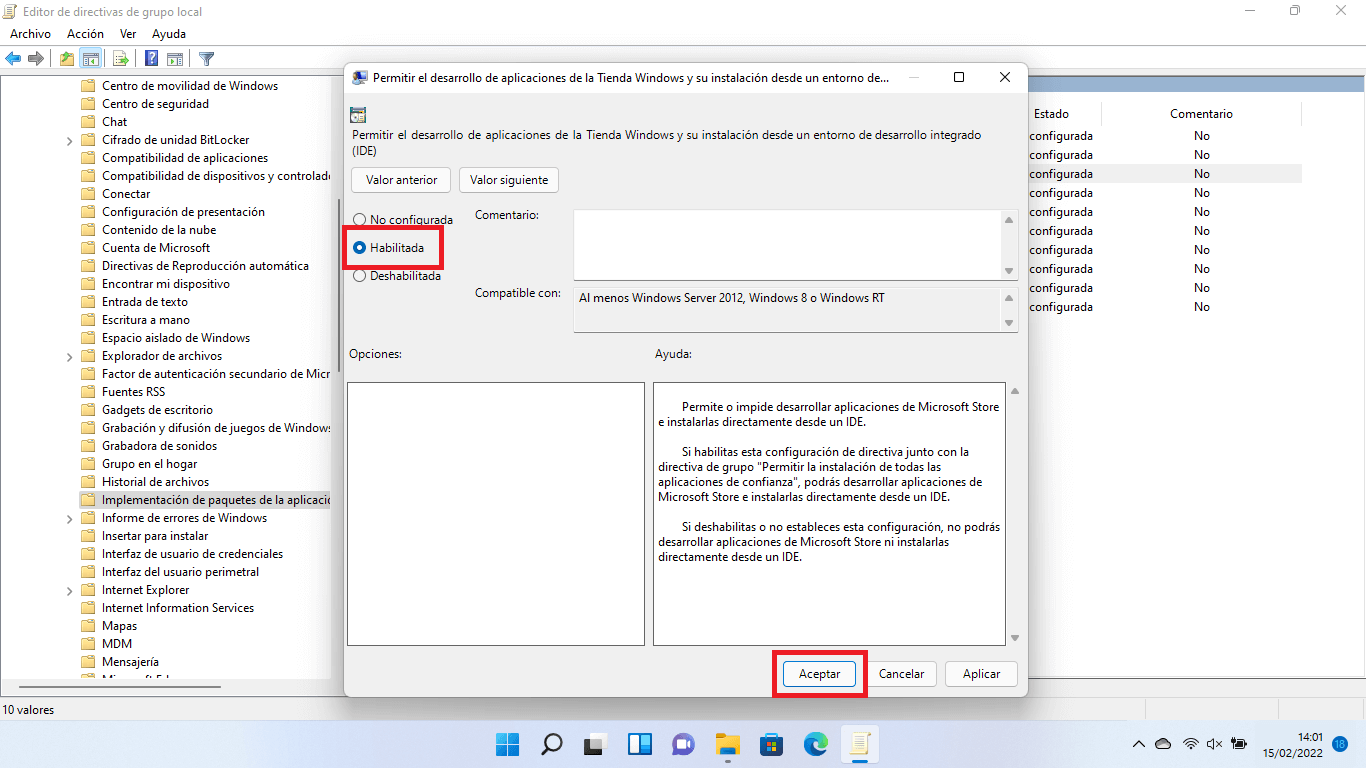The width and height of the screenshot is (1367, 769).
Task: Click the Valor siguiente button
Action: pyautogui.click(x=509, y=180)
